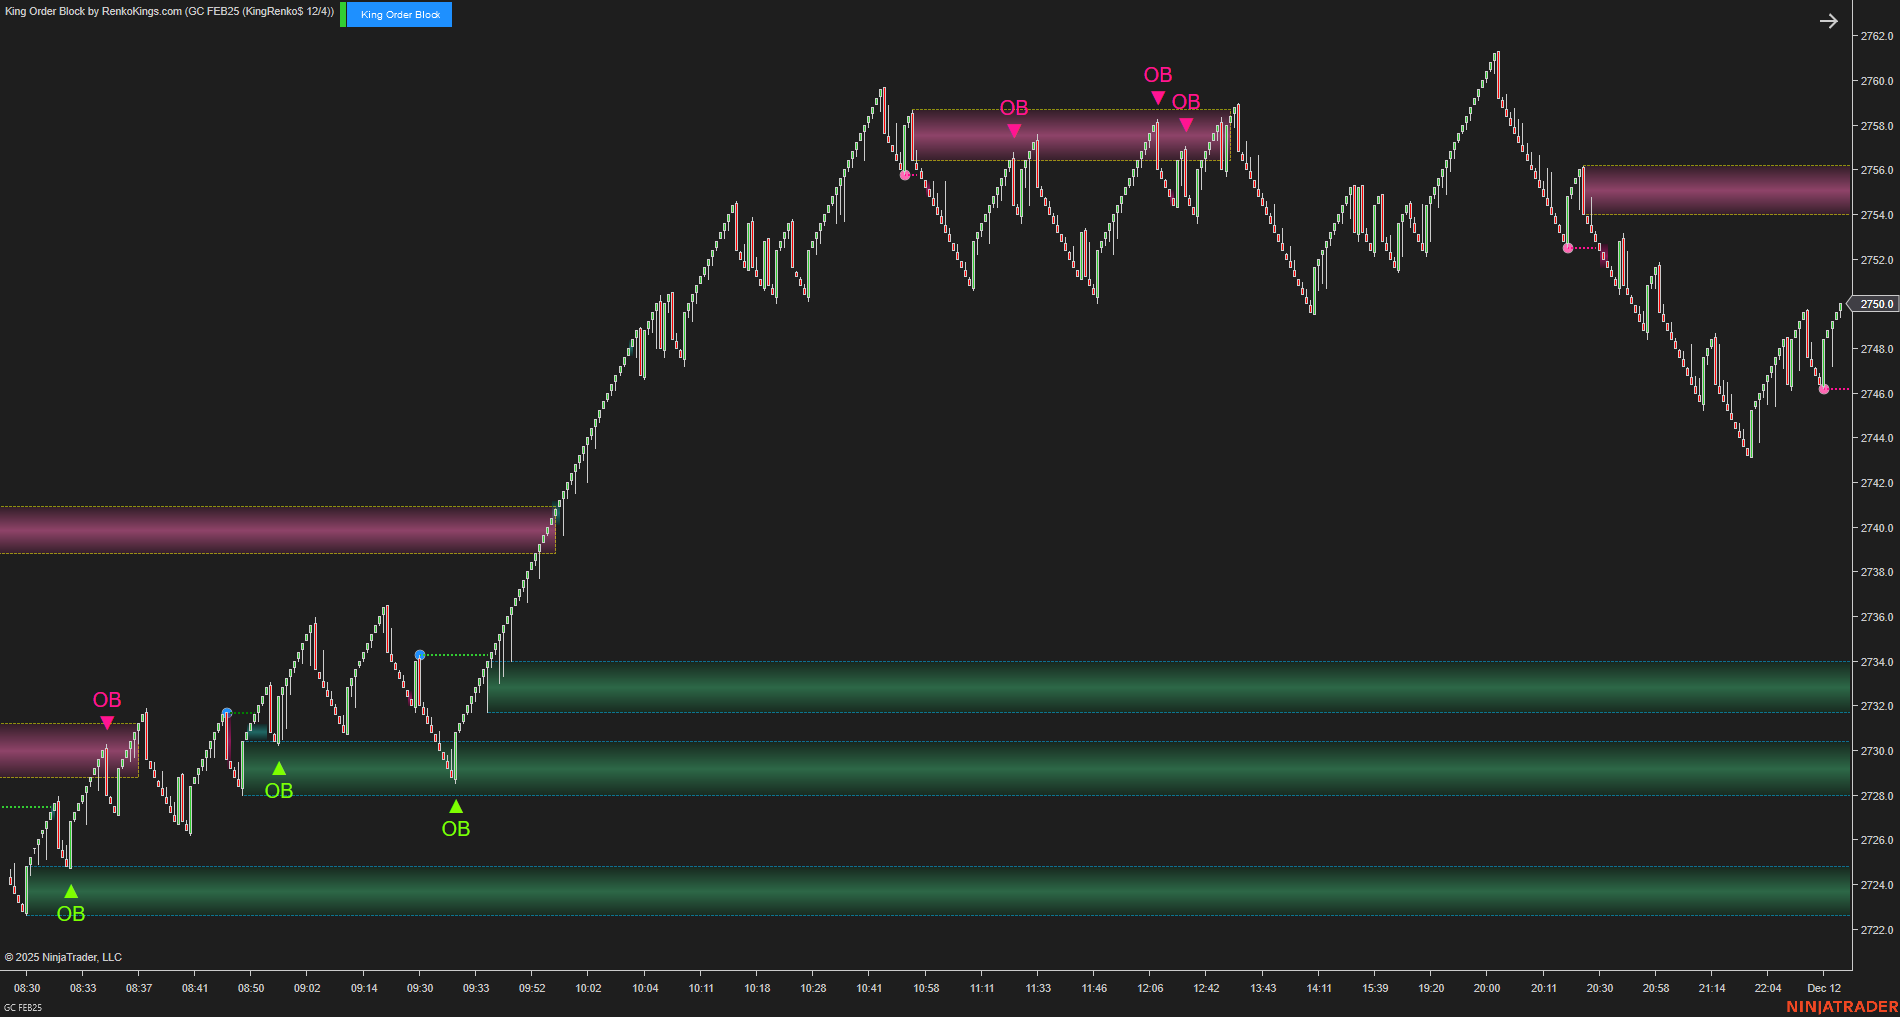This screenshot has width=1900, height=1017.
Task: Click the pink OB marker above the 12:06 candles
Action: coord(1158,96)
